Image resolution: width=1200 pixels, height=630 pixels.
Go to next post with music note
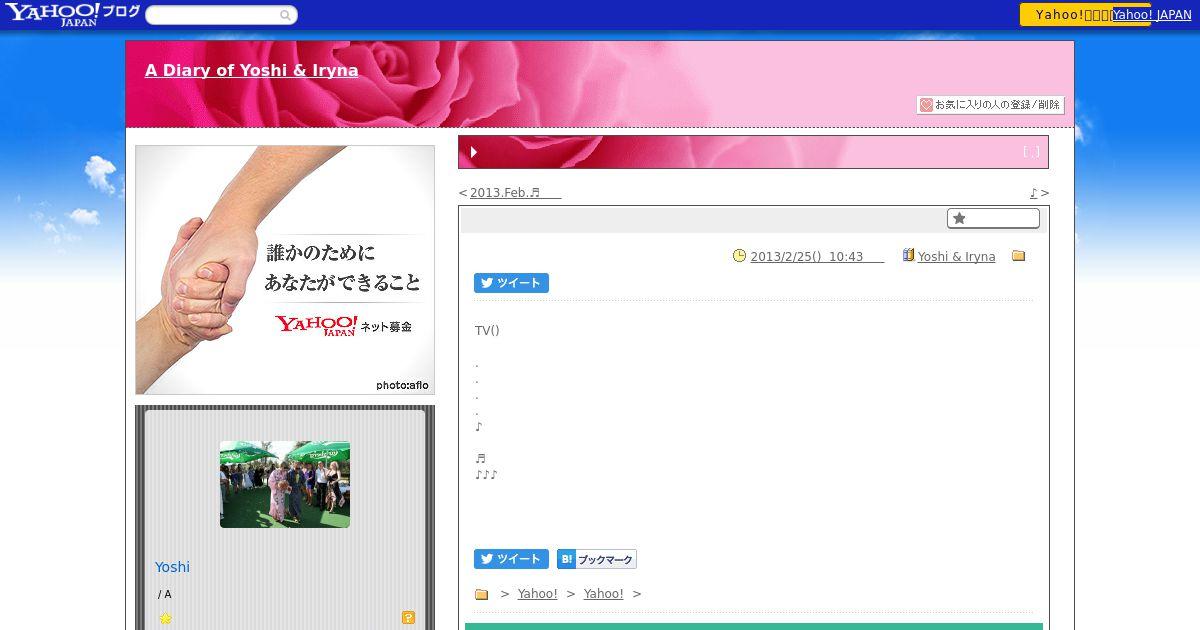click(x=1034, y=193)
